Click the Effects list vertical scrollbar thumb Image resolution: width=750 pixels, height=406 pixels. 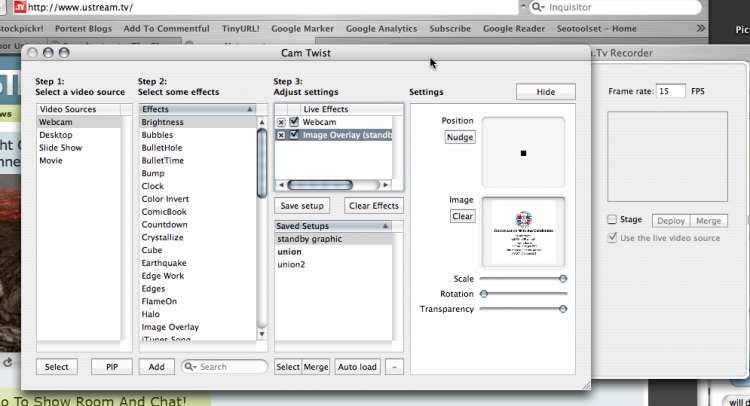coord(262,163)
